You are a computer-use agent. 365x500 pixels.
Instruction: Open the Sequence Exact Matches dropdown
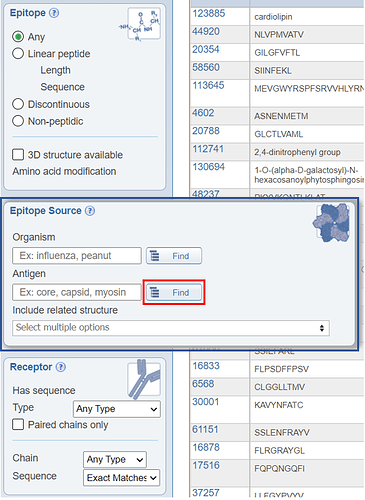(121, 478)
